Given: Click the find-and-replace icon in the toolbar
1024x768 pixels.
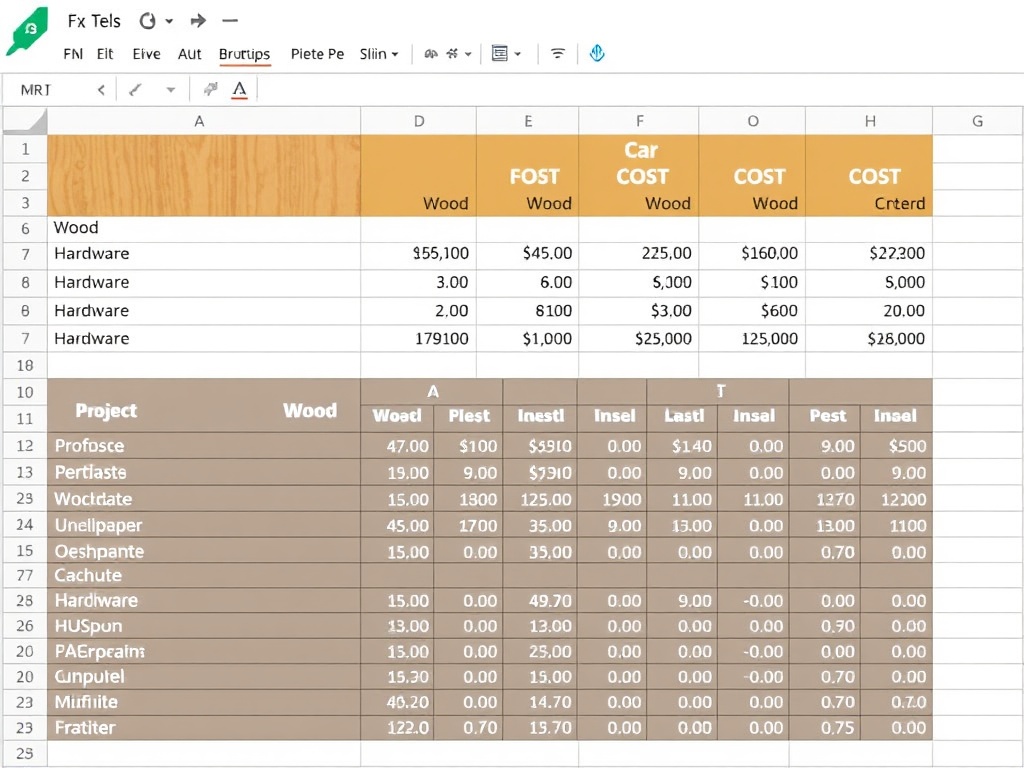Looking at the screenshot, I should (x=430, y=53).
